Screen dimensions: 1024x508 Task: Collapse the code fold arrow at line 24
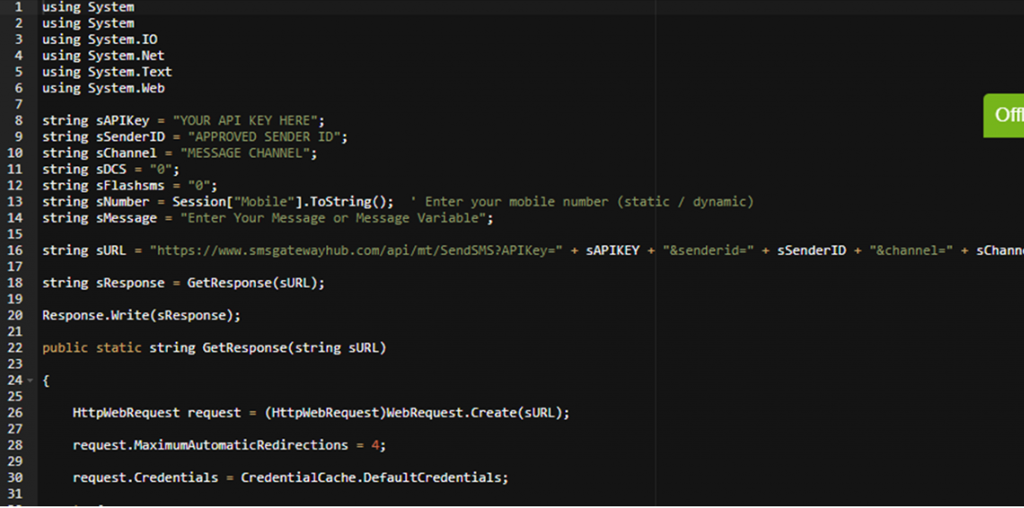click(x=31, y=381)
